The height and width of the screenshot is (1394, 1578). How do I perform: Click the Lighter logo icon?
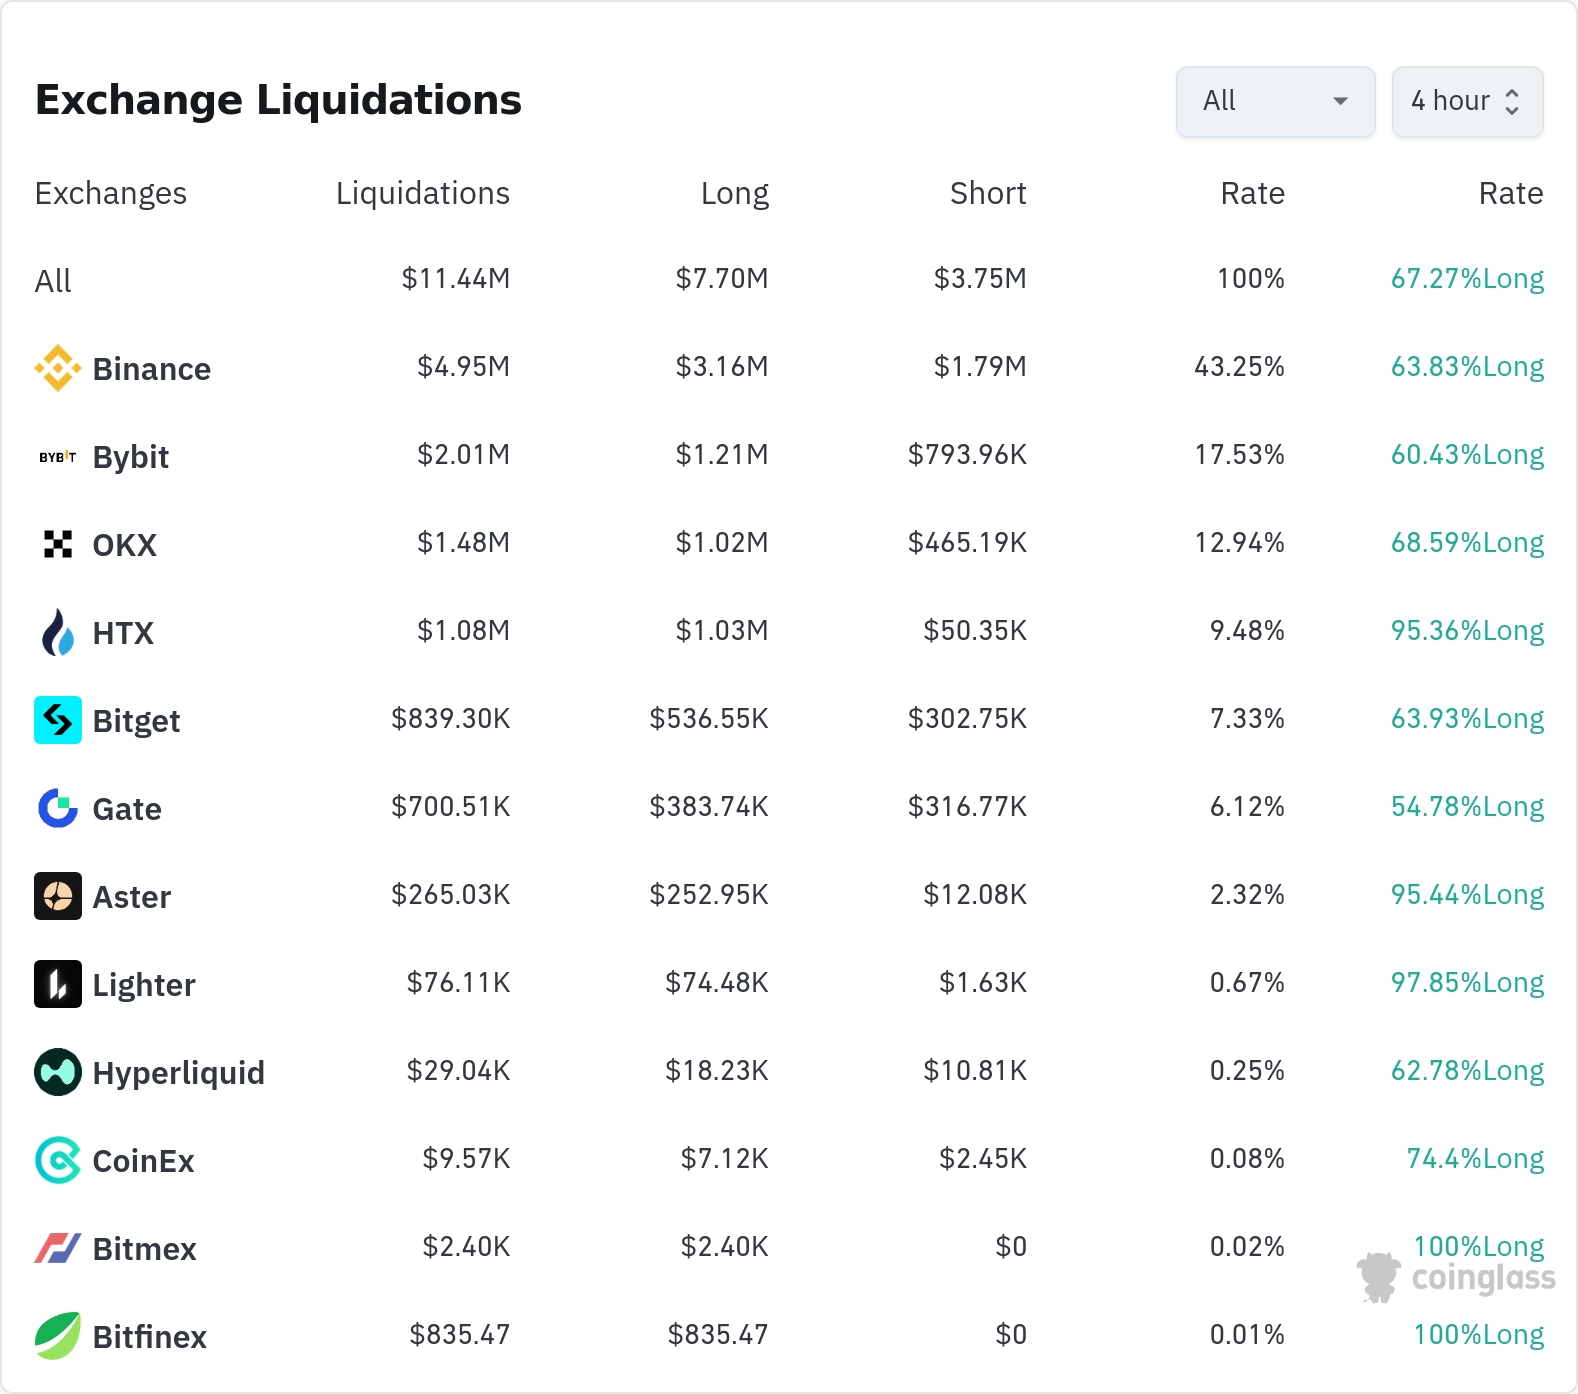pyautogui.click(x=58, y=984)
